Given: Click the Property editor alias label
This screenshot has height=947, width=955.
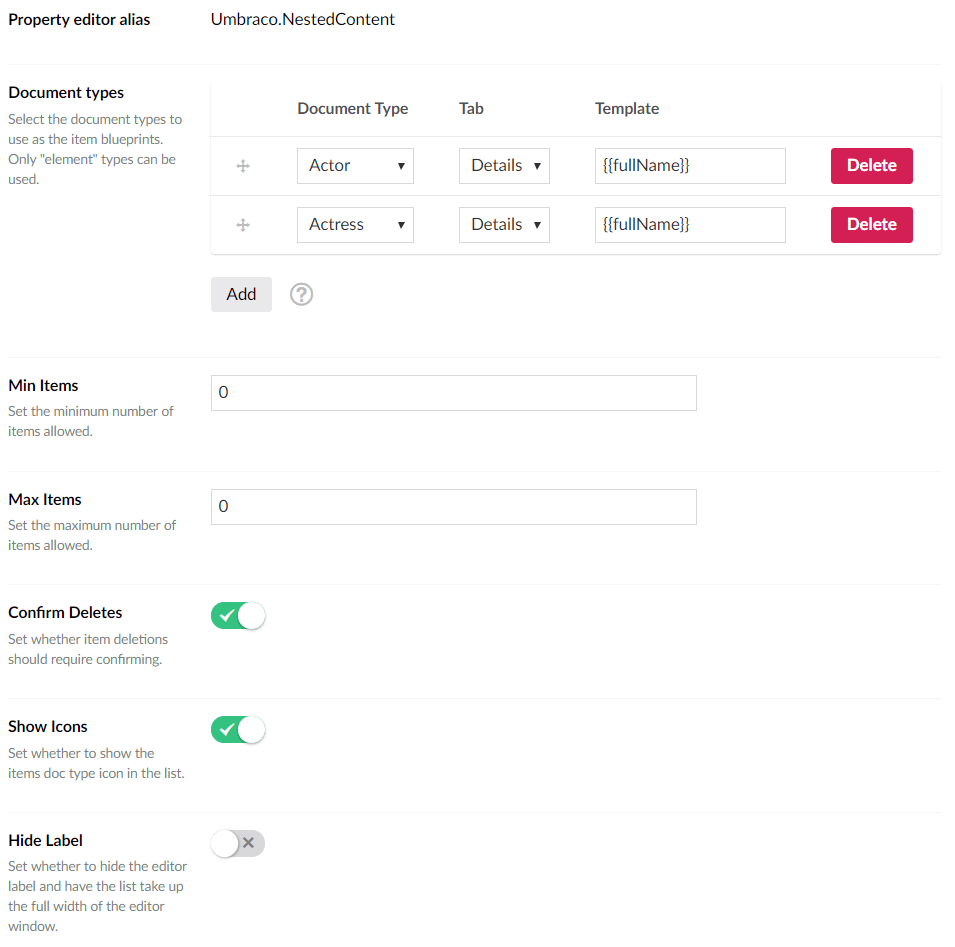Looking at the screenshot, I should 79,19.
